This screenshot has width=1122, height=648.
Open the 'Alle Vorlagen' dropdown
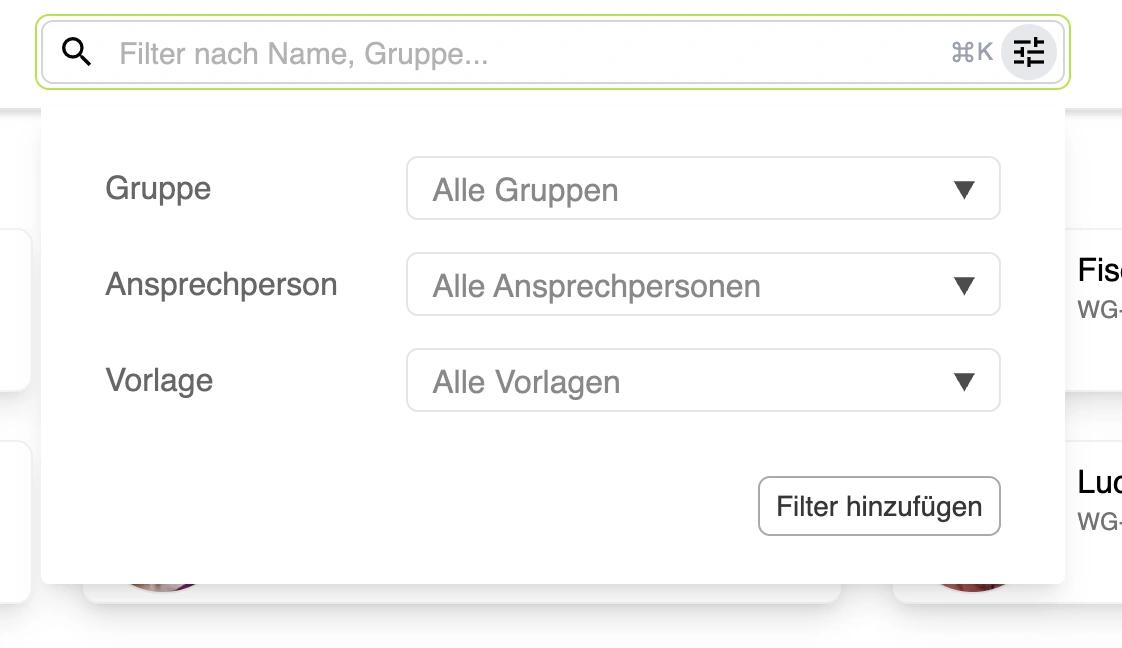[x=703, y=381]
